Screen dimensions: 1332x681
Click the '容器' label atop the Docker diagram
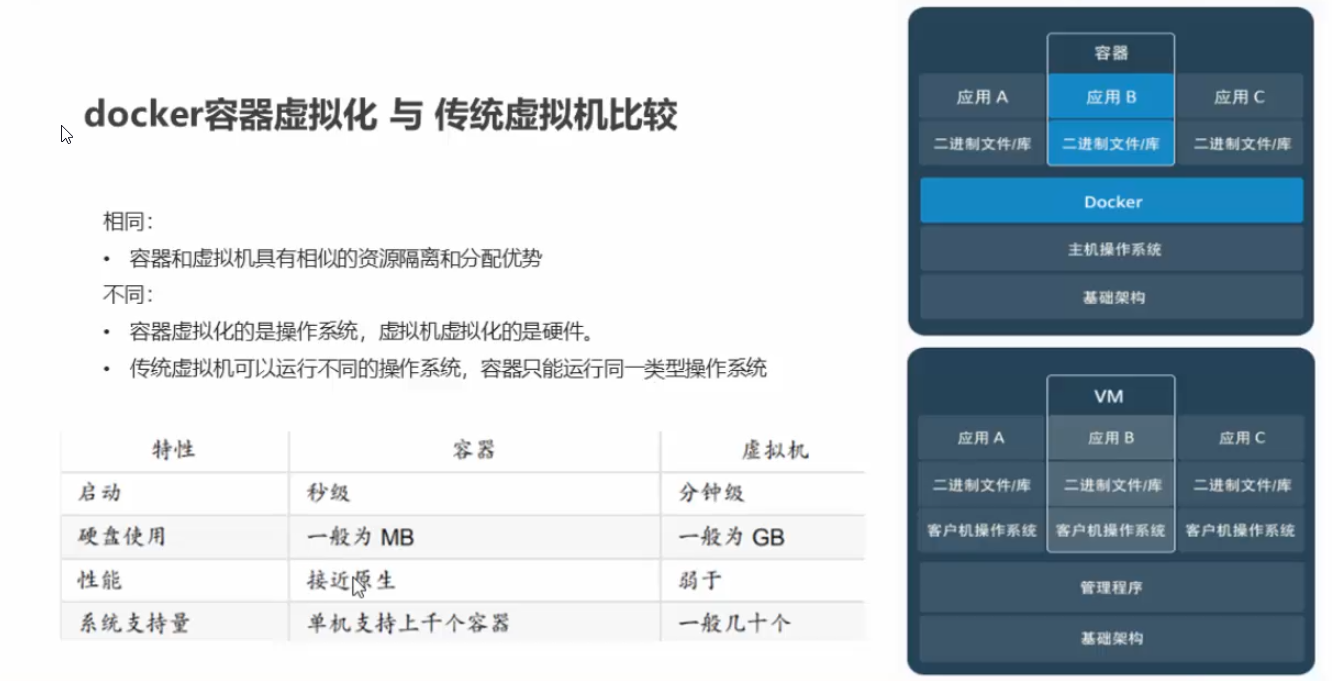(x=1111, y=53)
